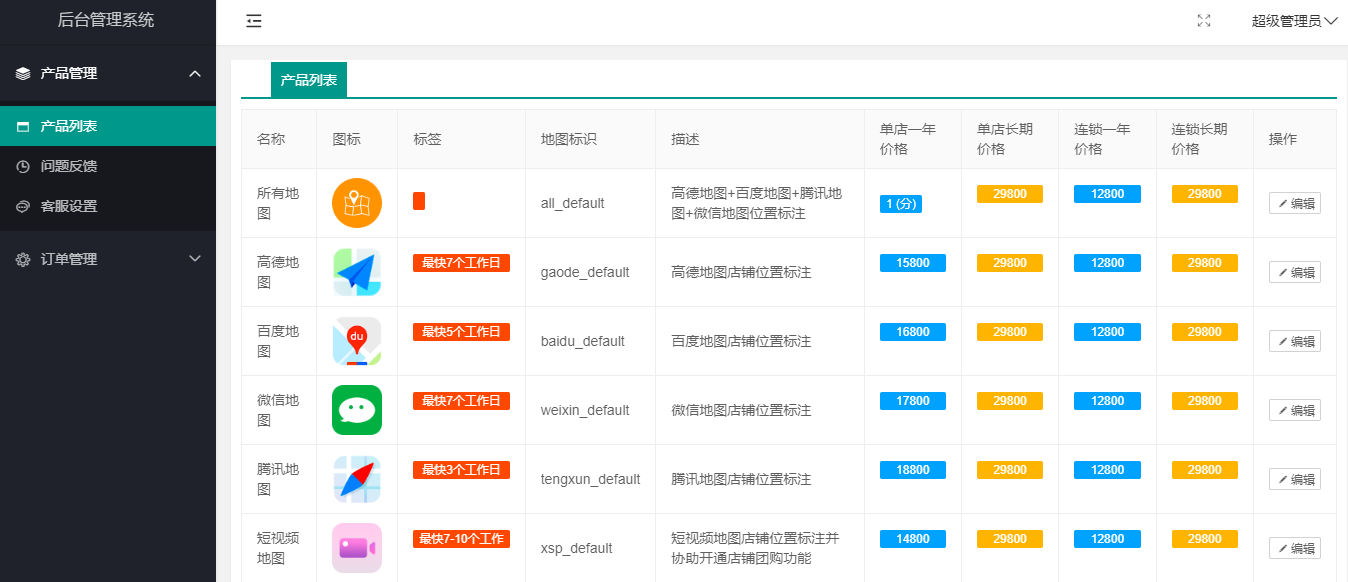Select the green WeChat icon for 微信地图

point(356,409)
